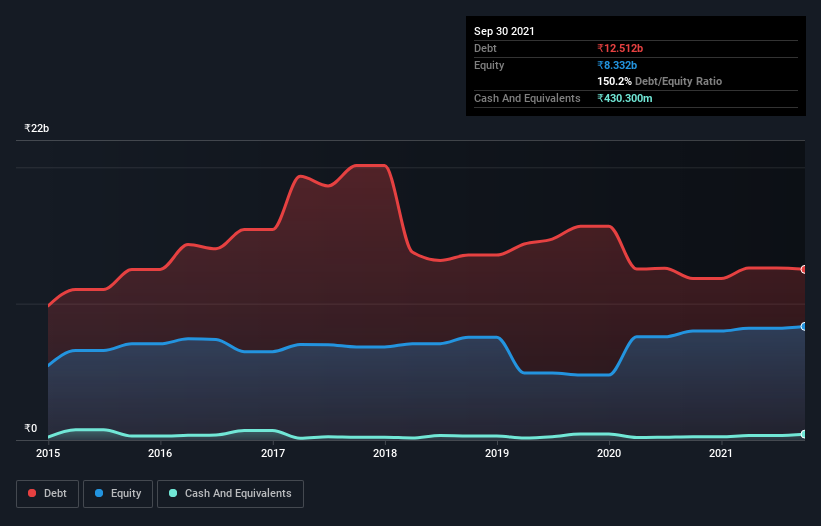Select the 2021 x-axis label

point(721,453)
